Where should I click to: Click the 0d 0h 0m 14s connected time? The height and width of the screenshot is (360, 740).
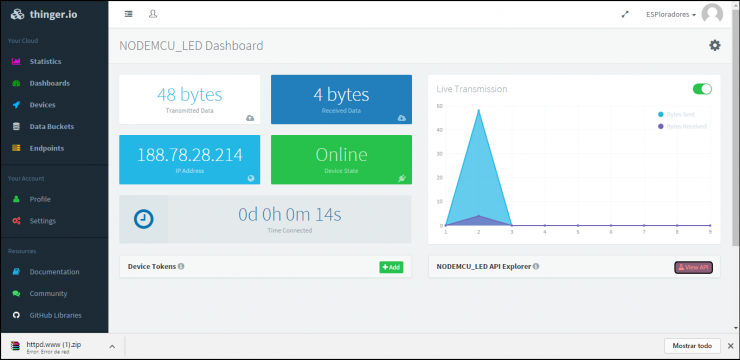pyautogui.click(x=289, y=215)
